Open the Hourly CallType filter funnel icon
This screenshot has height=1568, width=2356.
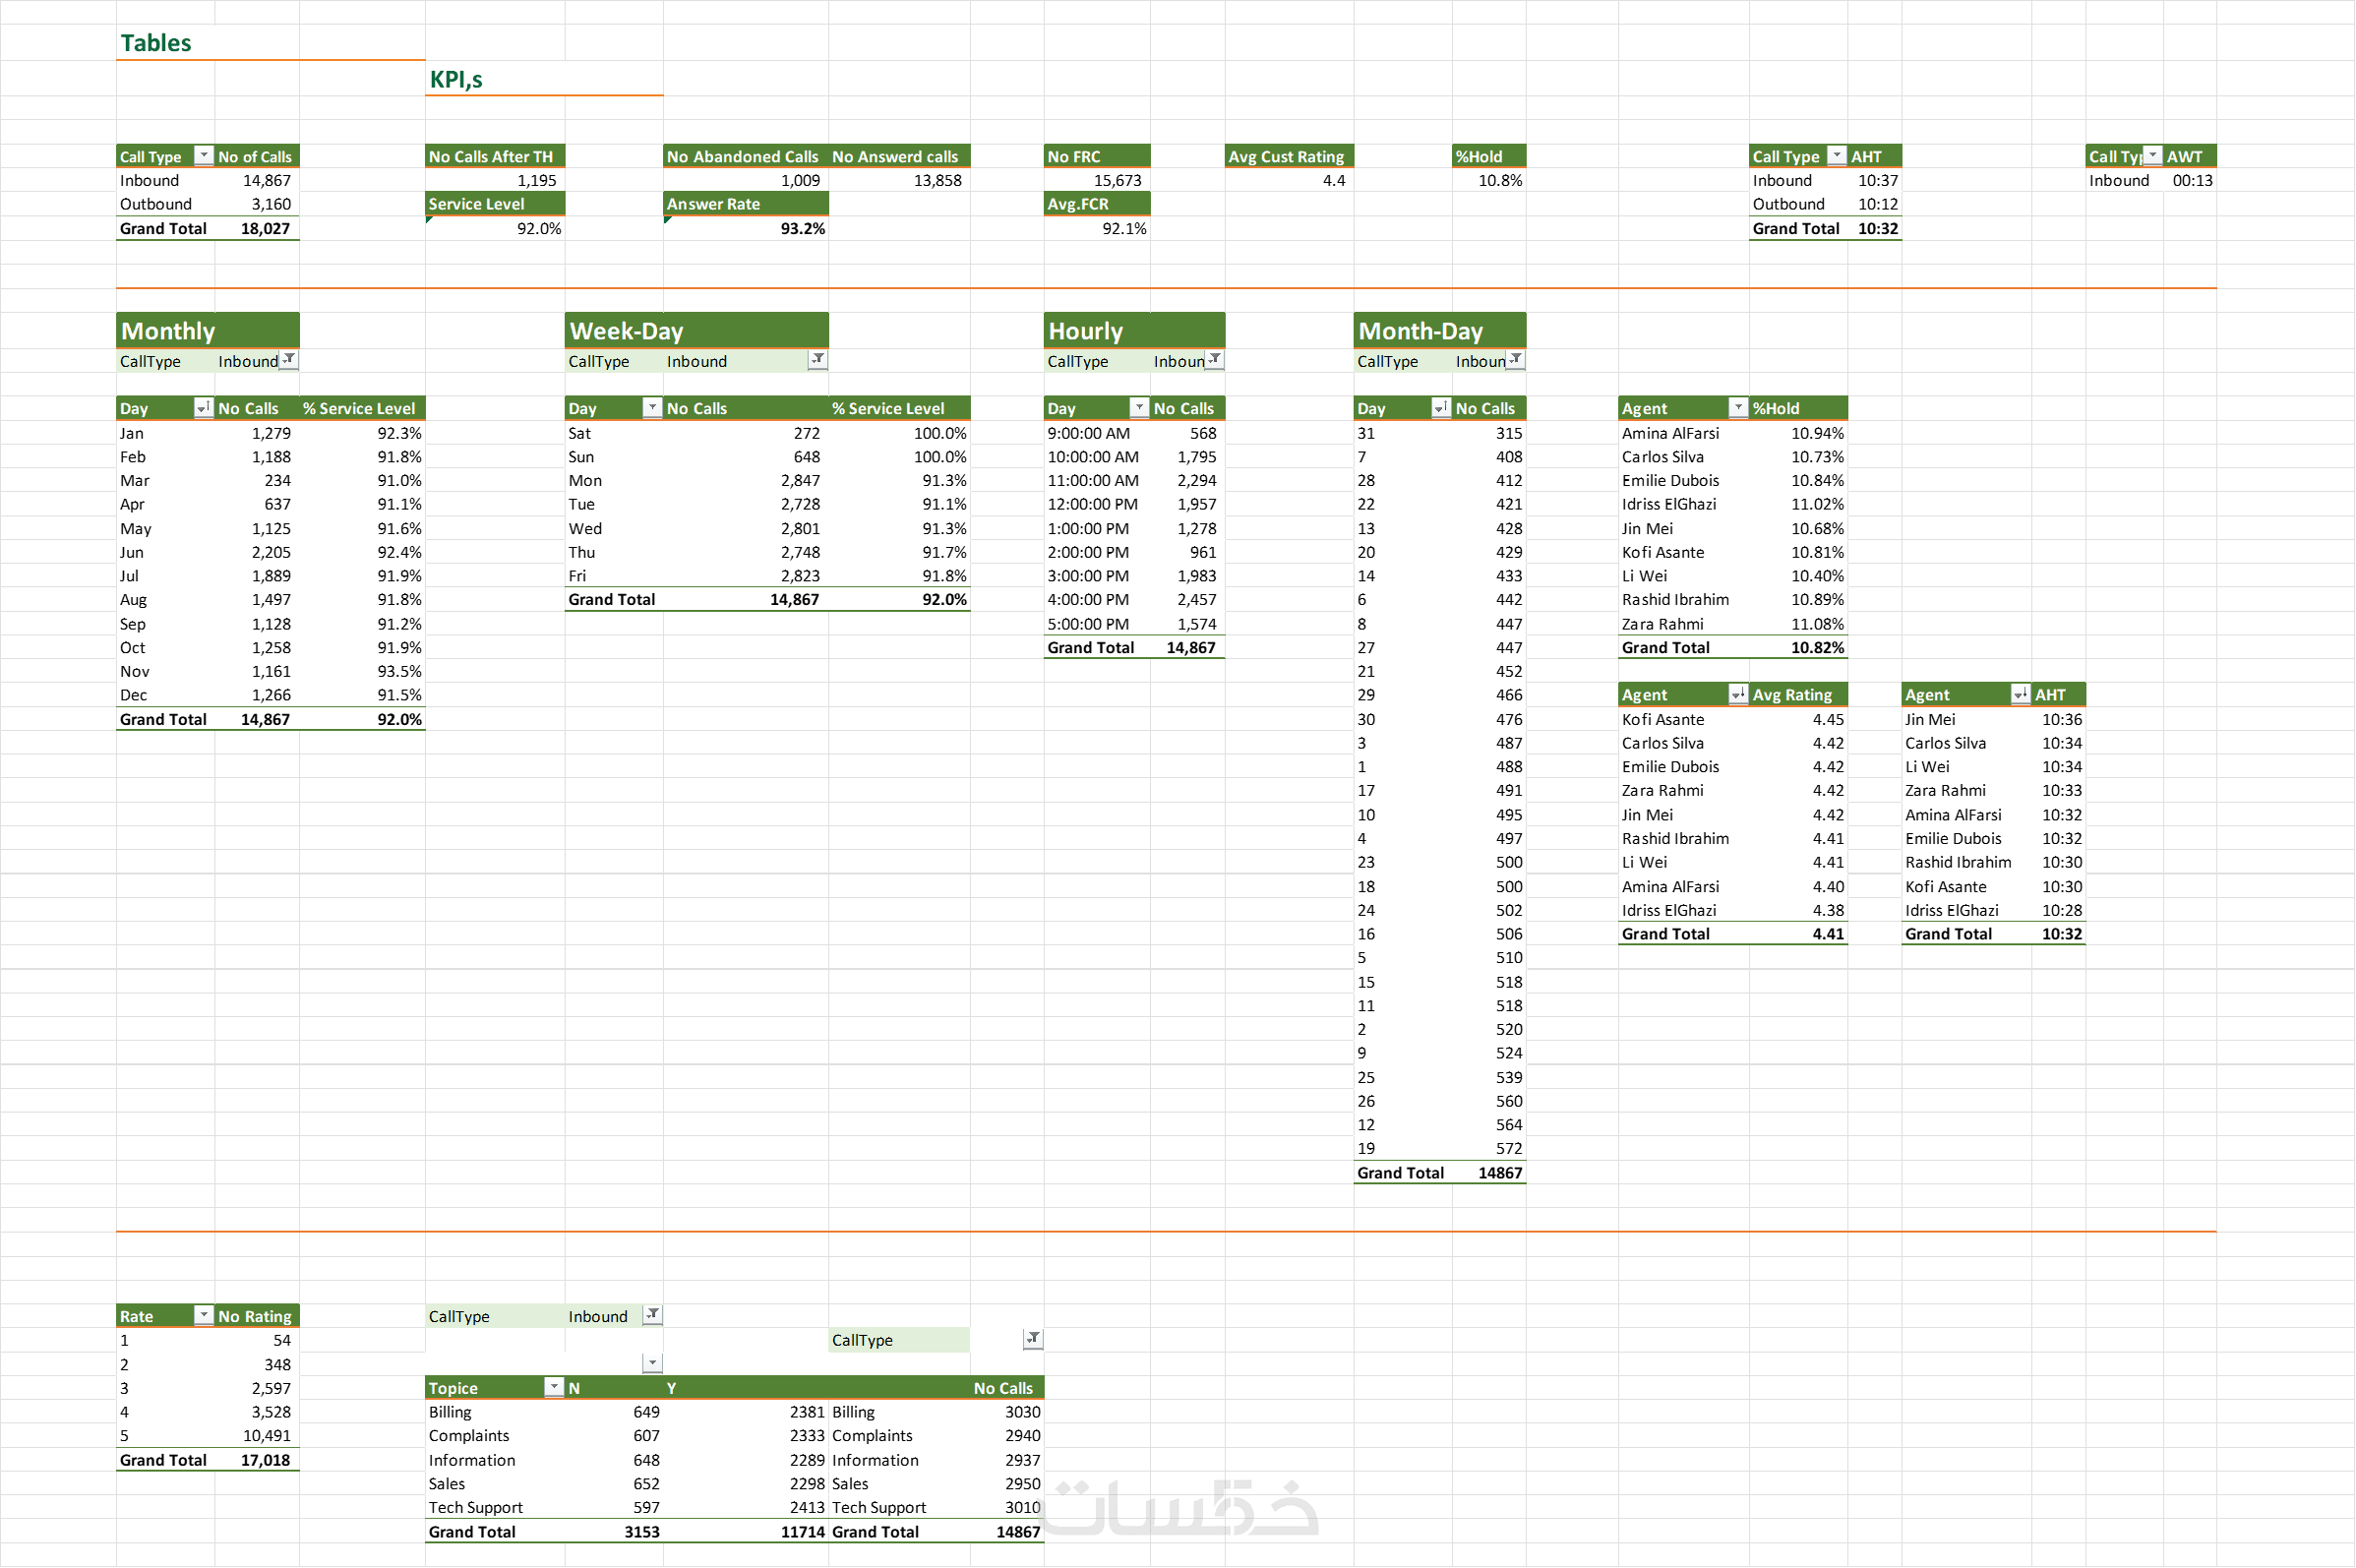(x=1214, y=360)
